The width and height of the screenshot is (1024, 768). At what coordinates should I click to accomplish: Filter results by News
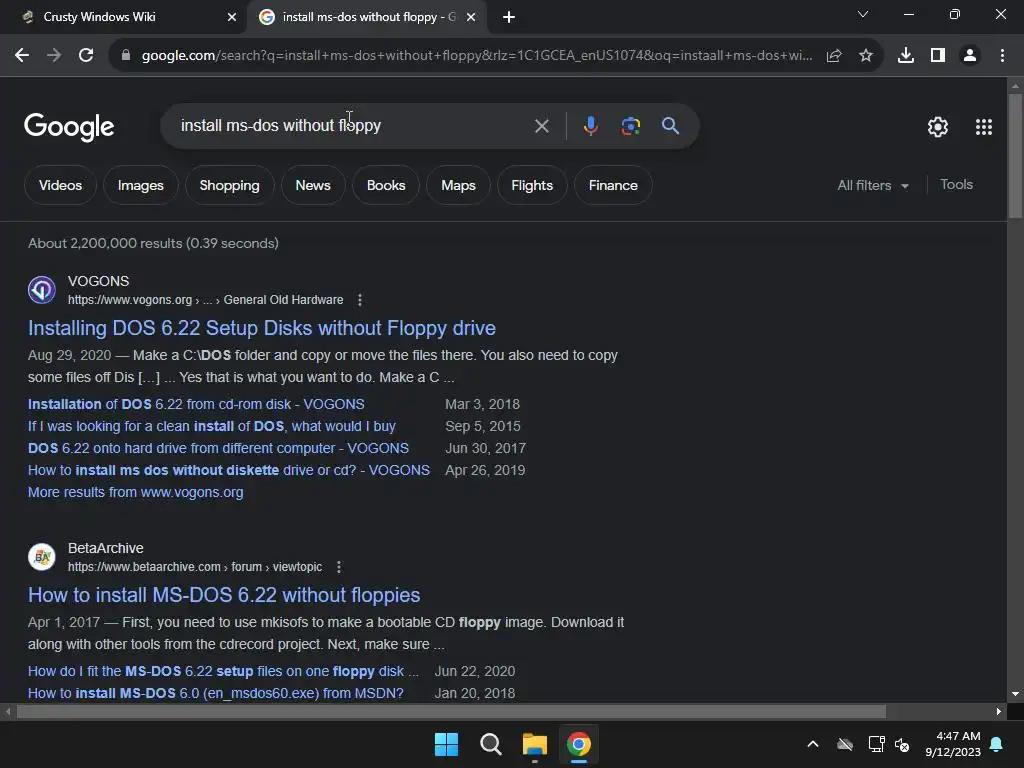(313, 185)
